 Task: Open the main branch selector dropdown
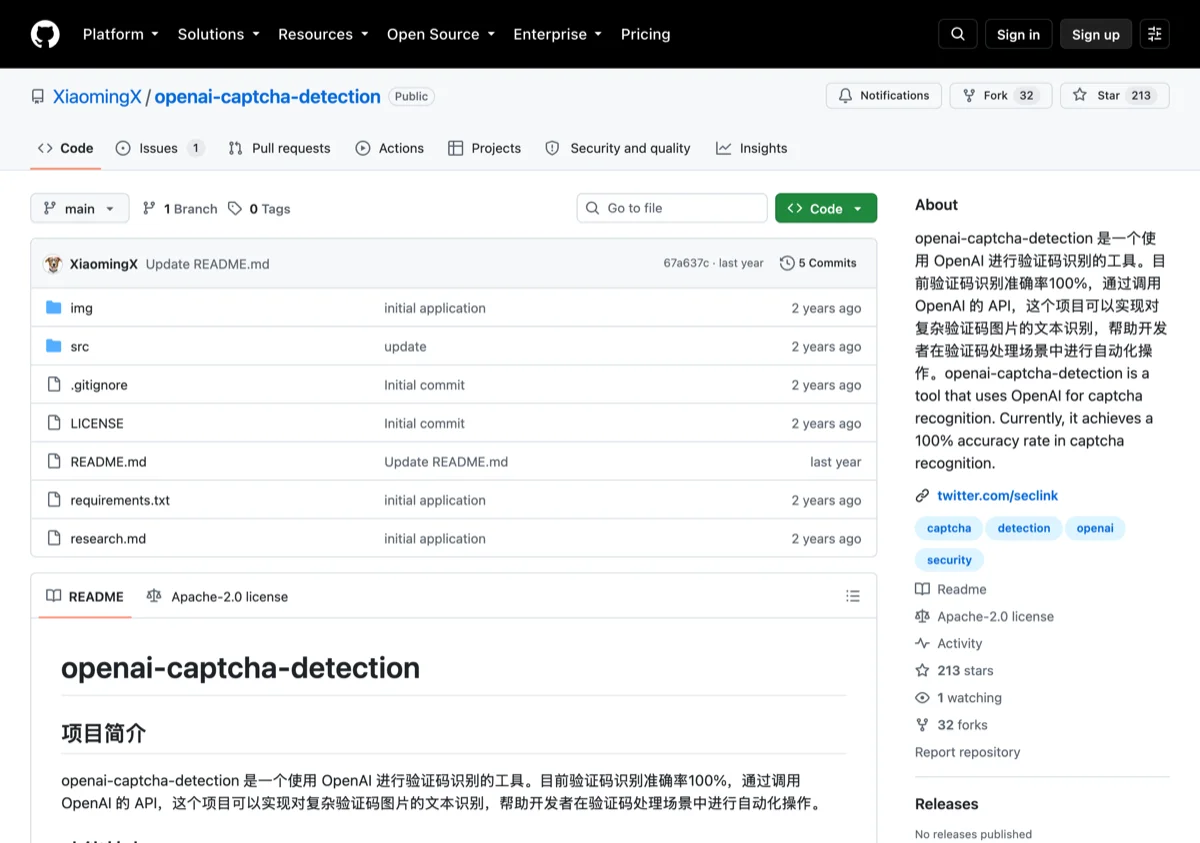click(80, 208)
